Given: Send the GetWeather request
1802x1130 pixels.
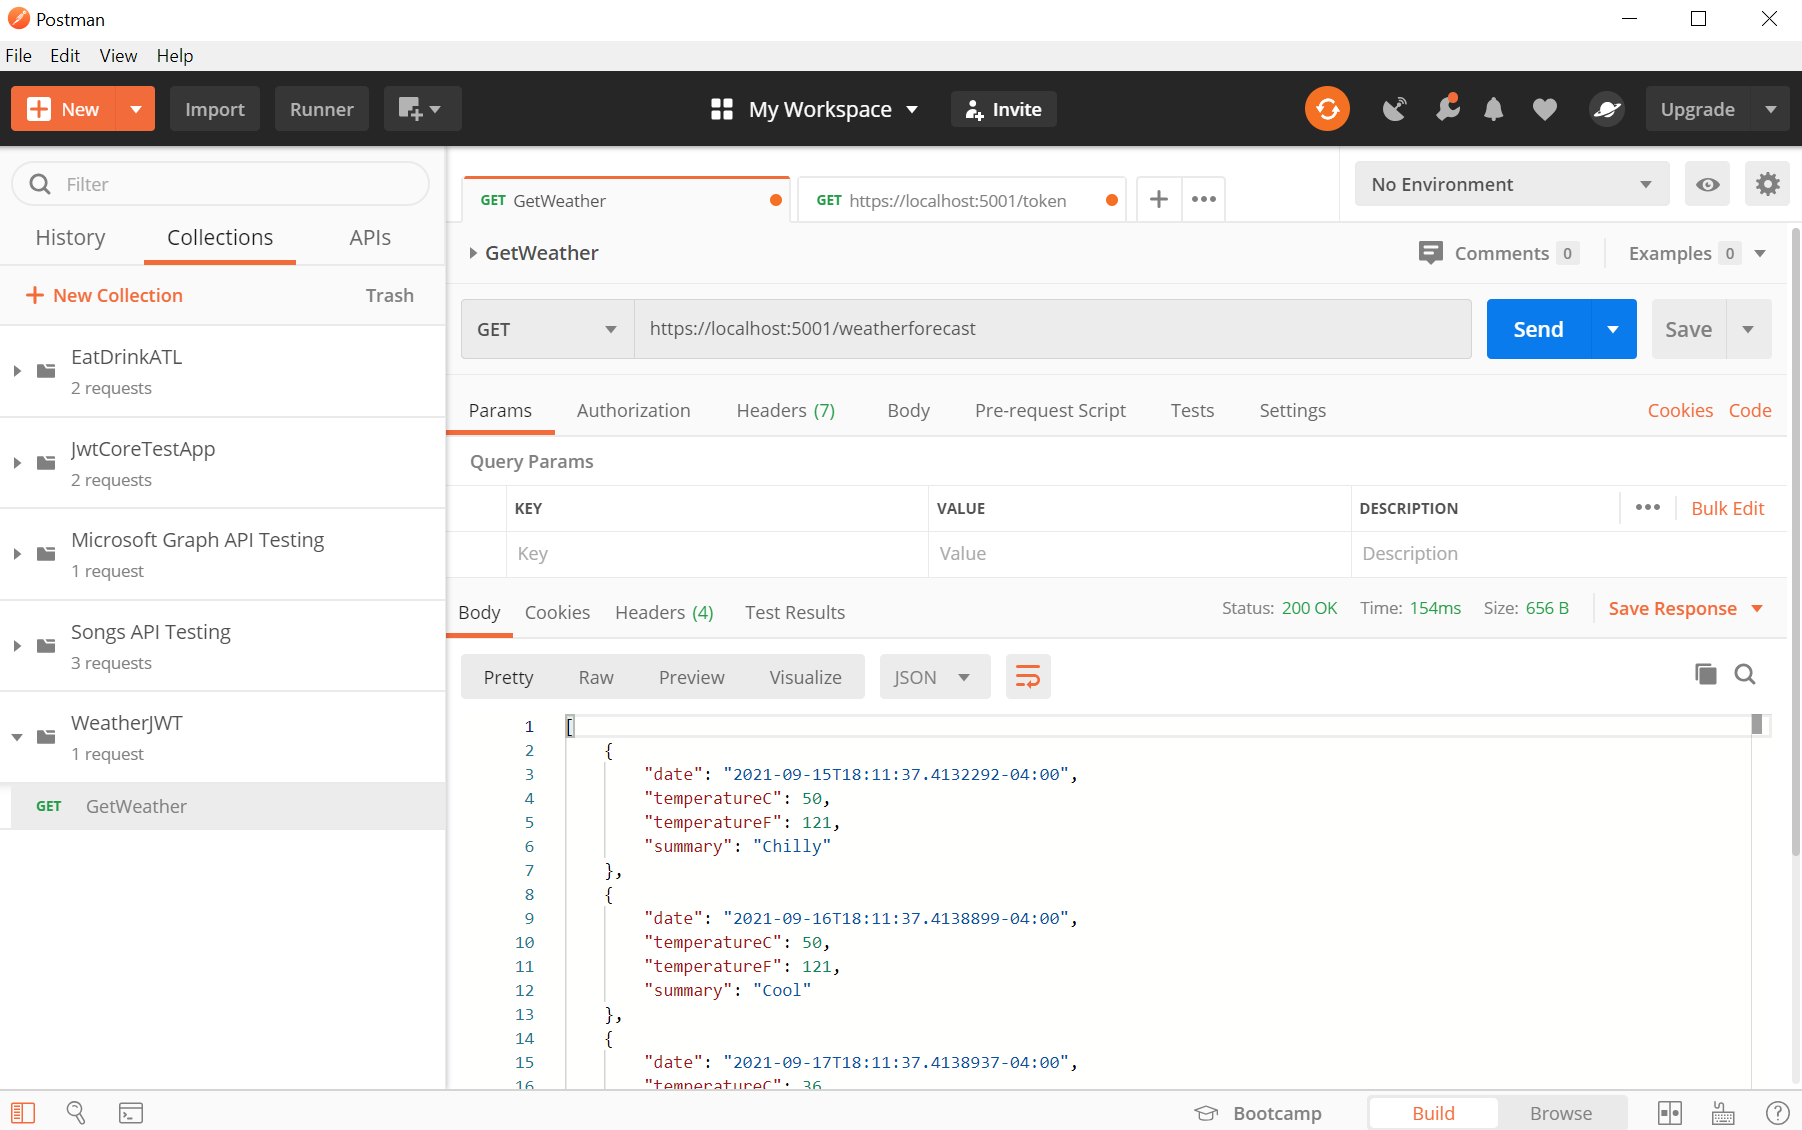Looking at the screenshot, I should coord(1537,328).
